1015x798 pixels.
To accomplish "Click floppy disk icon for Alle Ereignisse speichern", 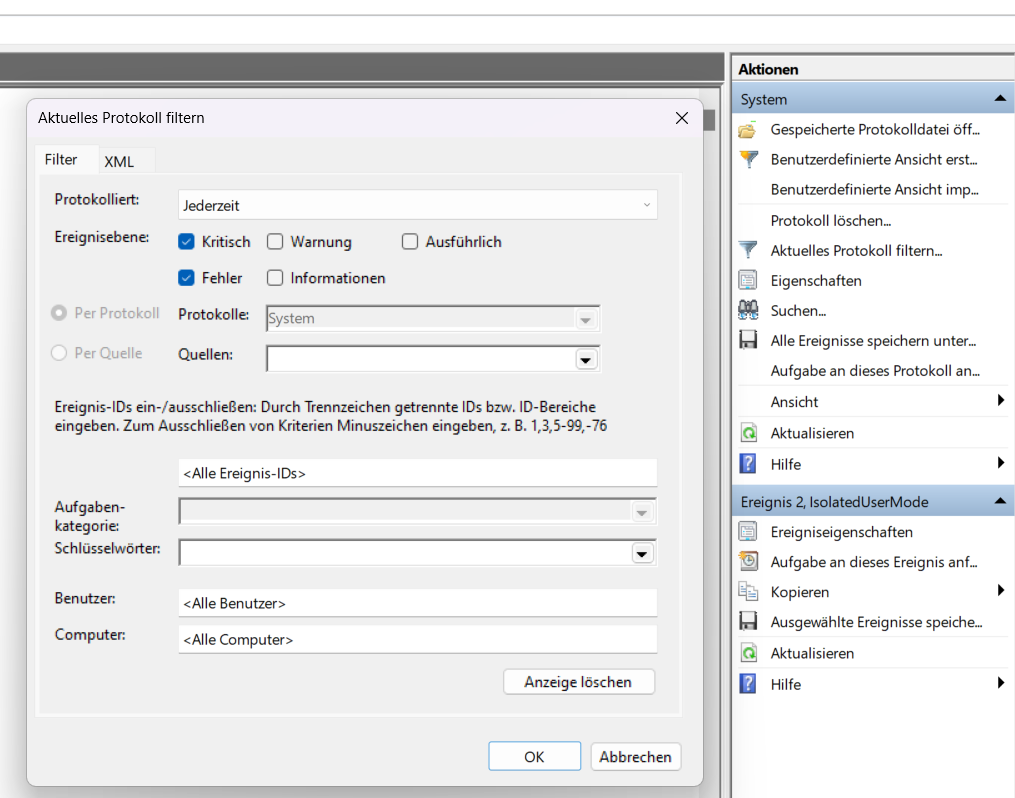I will tap(748, 340).
